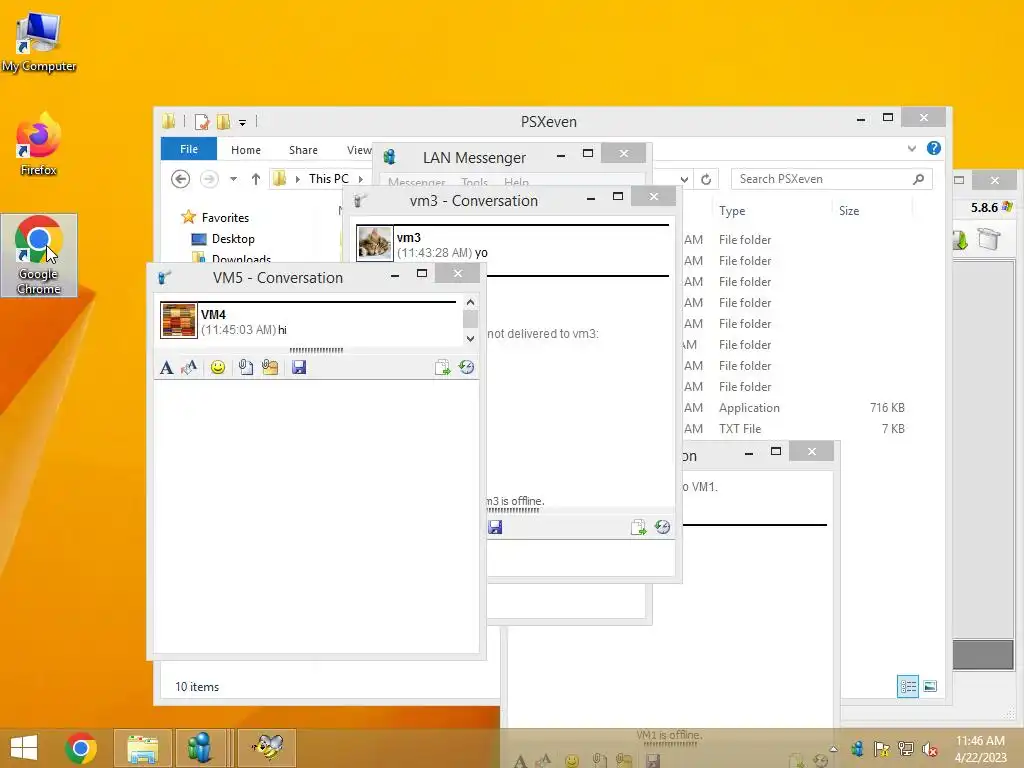The image size is (1024, 768).
Task: Click the green-arrow documents icon in vm3 conversation
Action: (x=639, y=527)
